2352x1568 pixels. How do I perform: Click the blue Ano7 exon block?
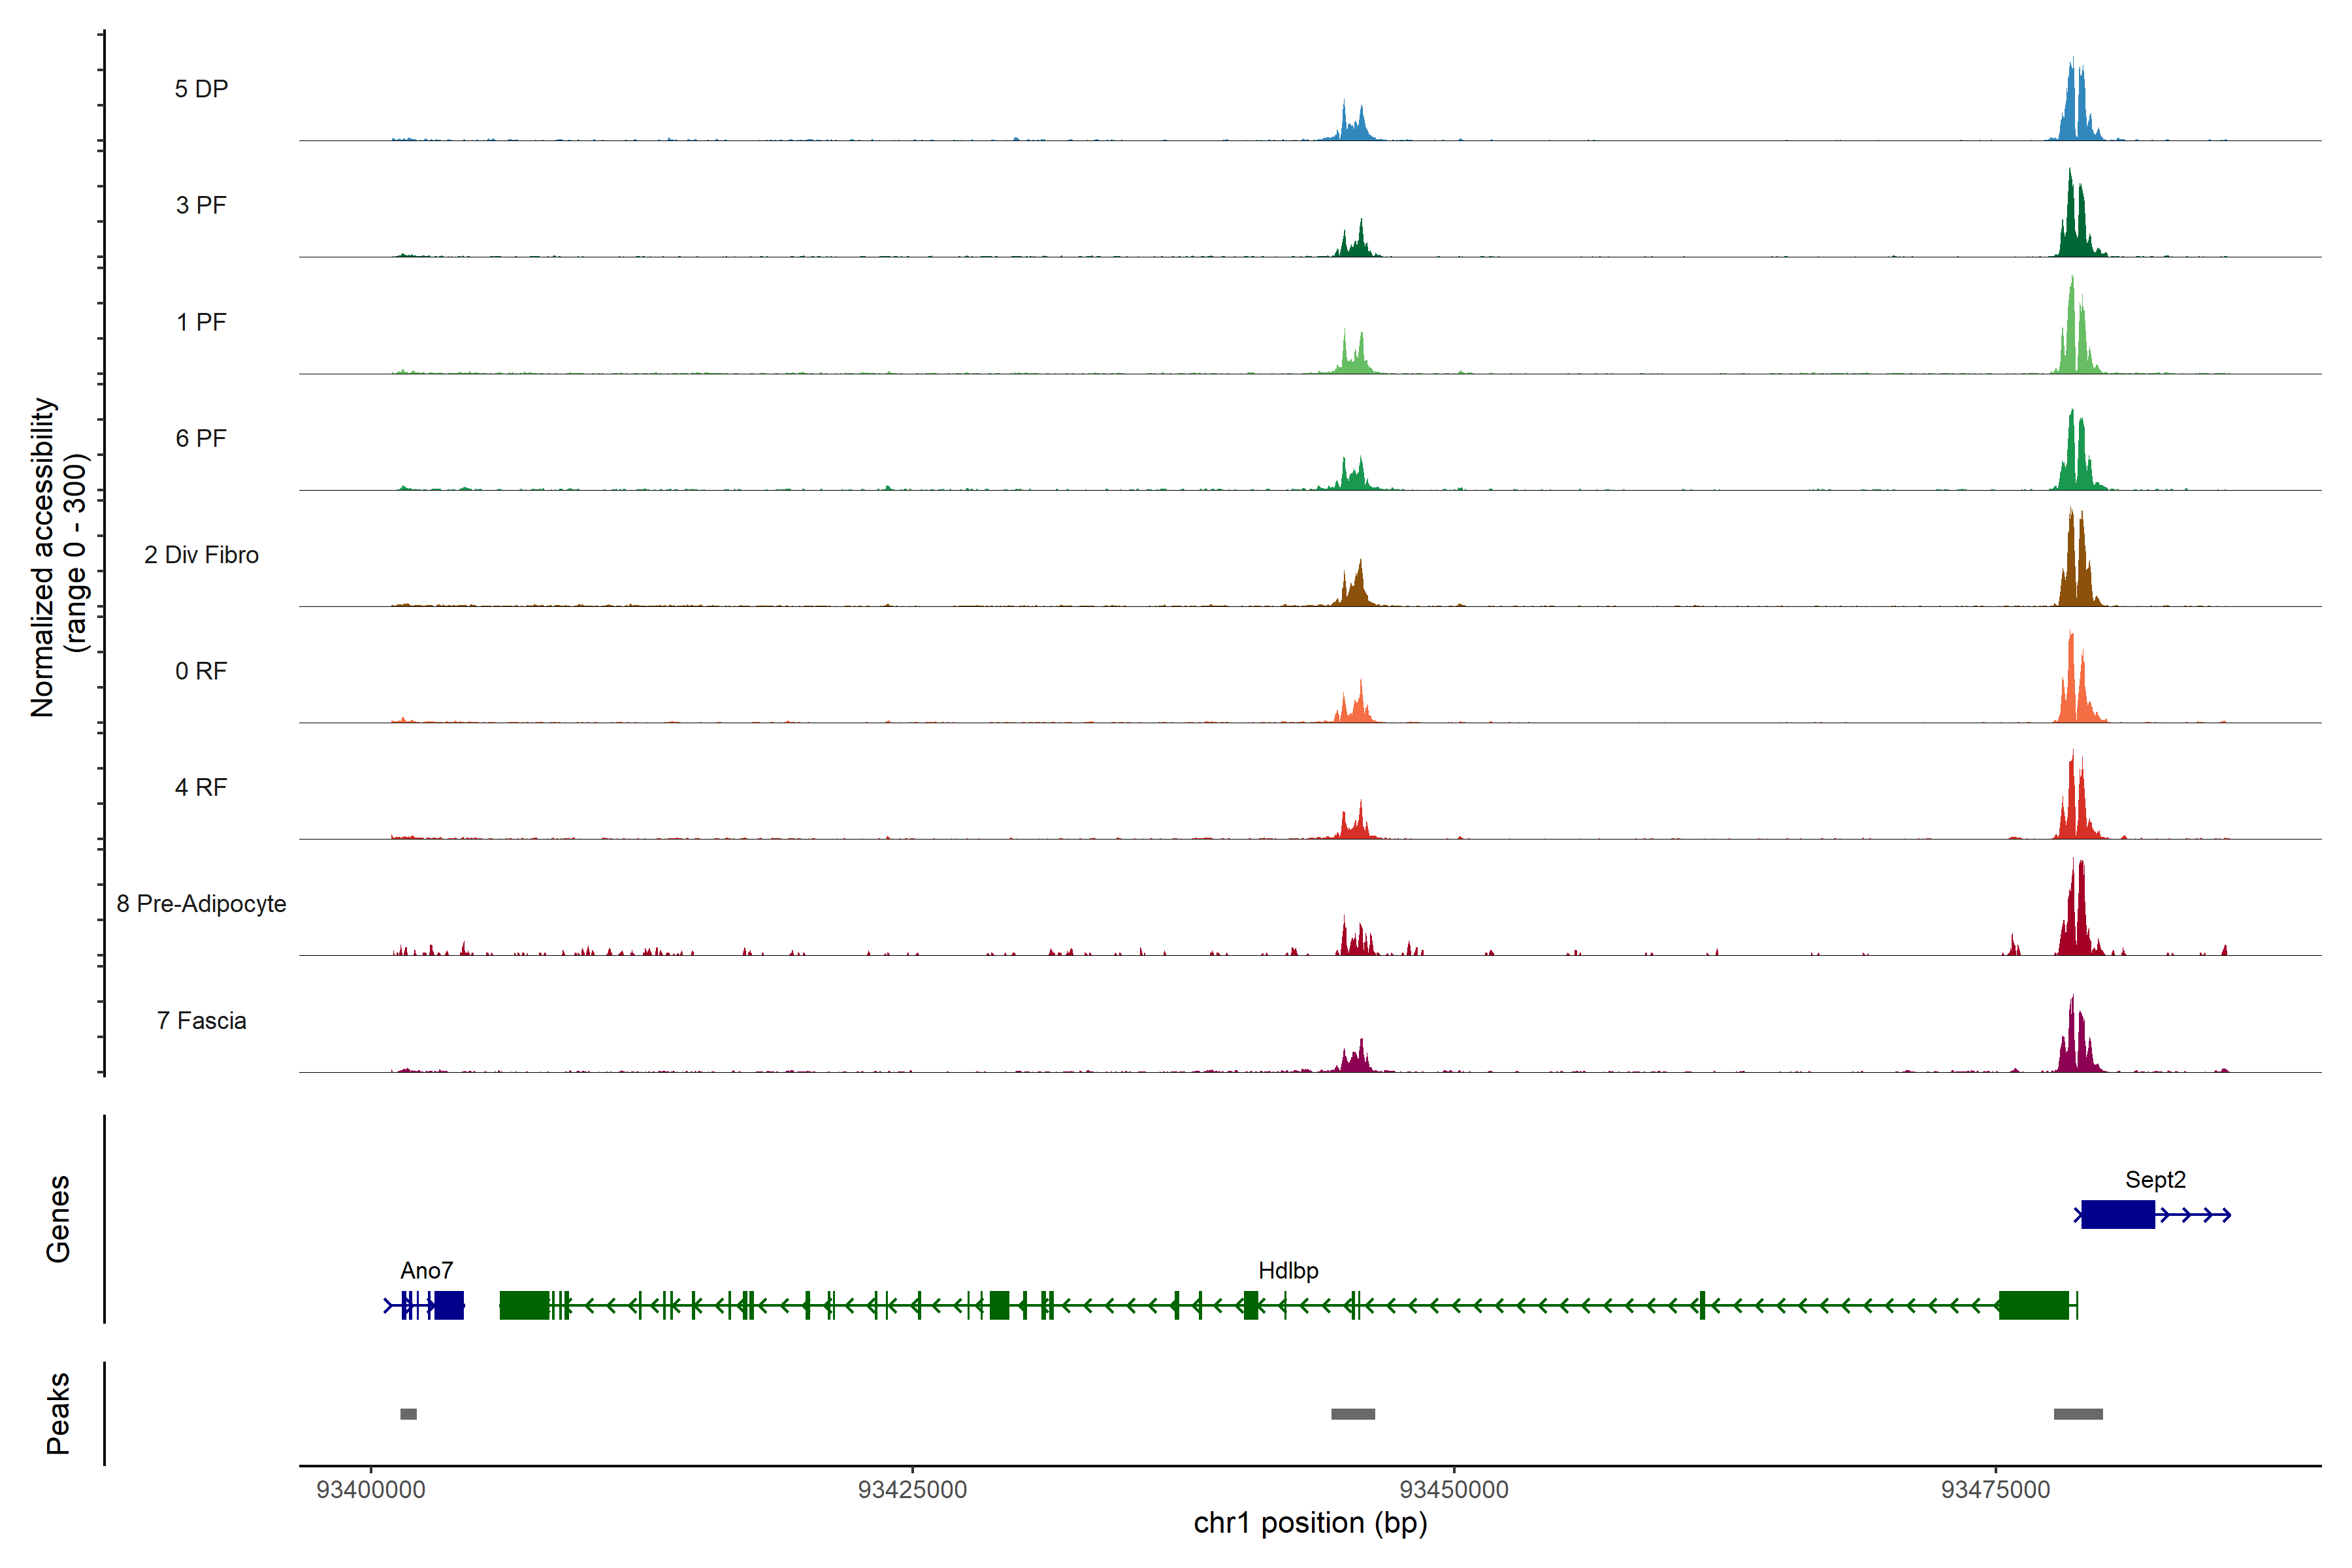(x=449, y=1305)
